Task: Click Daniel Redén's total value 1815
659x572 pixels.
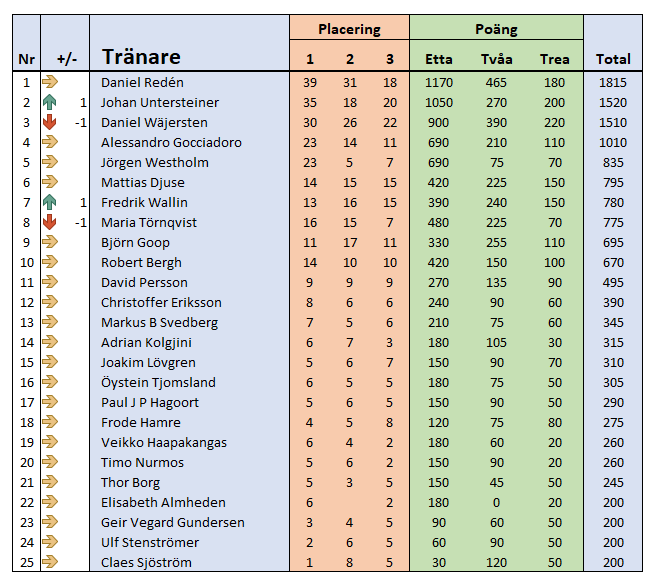Action: (613, 82)
